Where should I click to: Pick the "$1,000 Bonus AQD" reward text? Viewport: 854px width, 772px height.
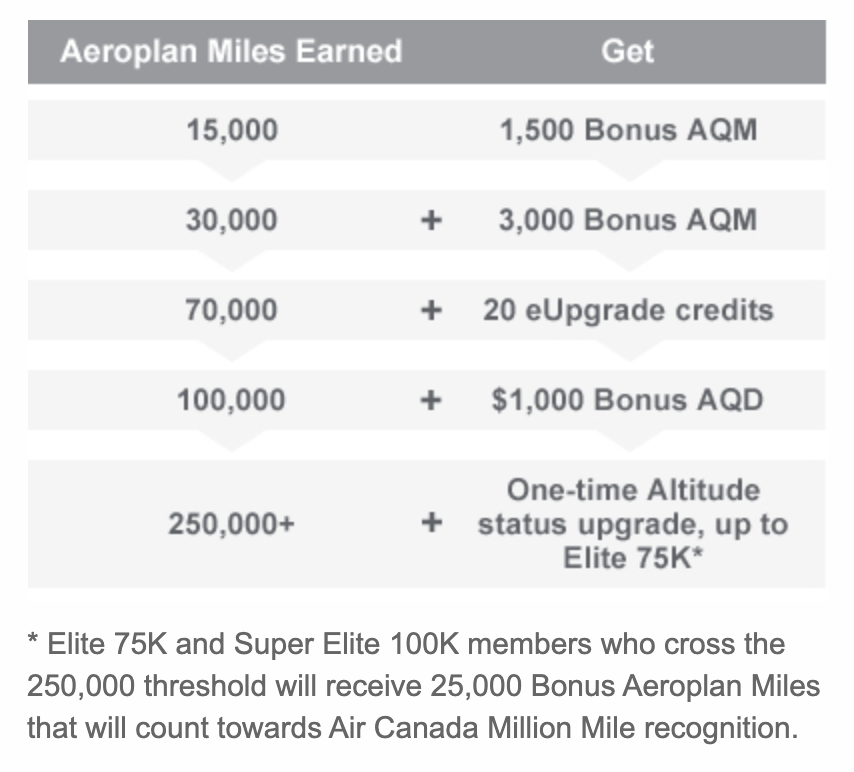tap(627, 400)
